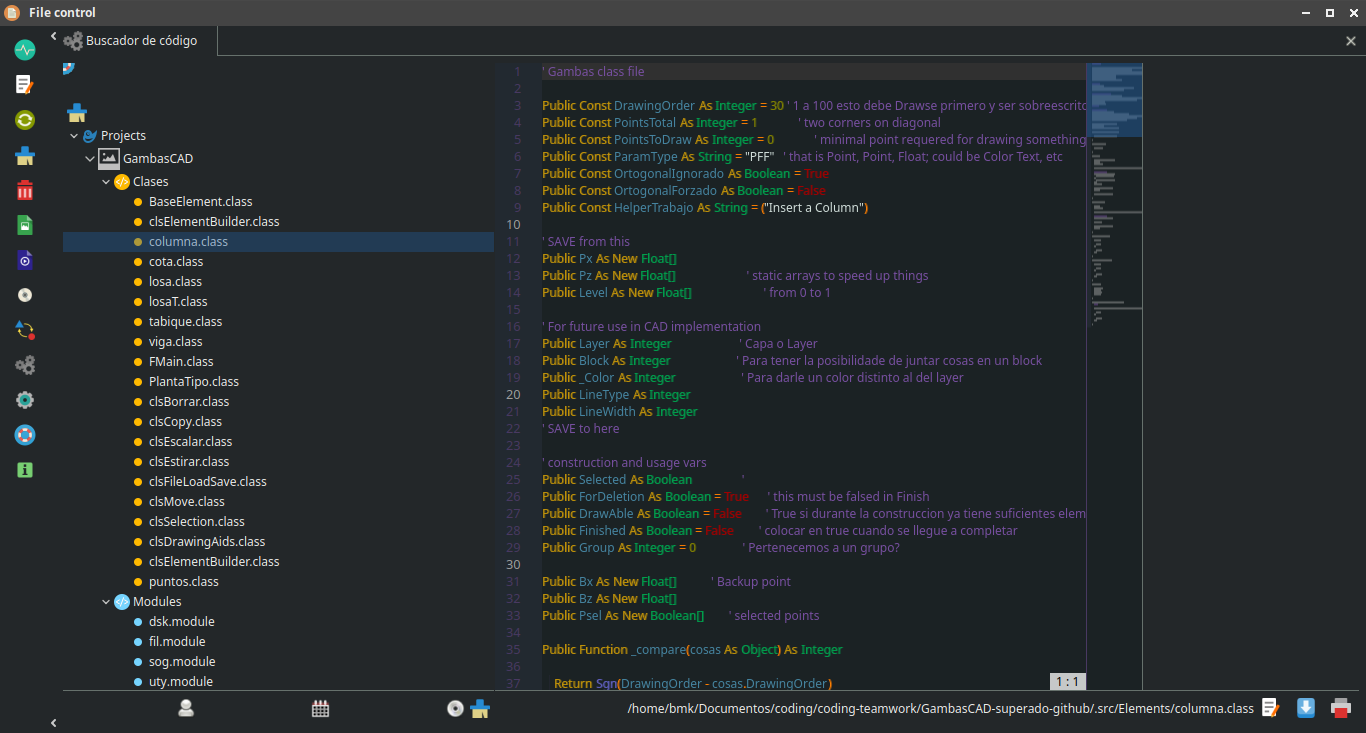Select BaseElement.class in the tree
1366x733 pixels.
[200, 202]
